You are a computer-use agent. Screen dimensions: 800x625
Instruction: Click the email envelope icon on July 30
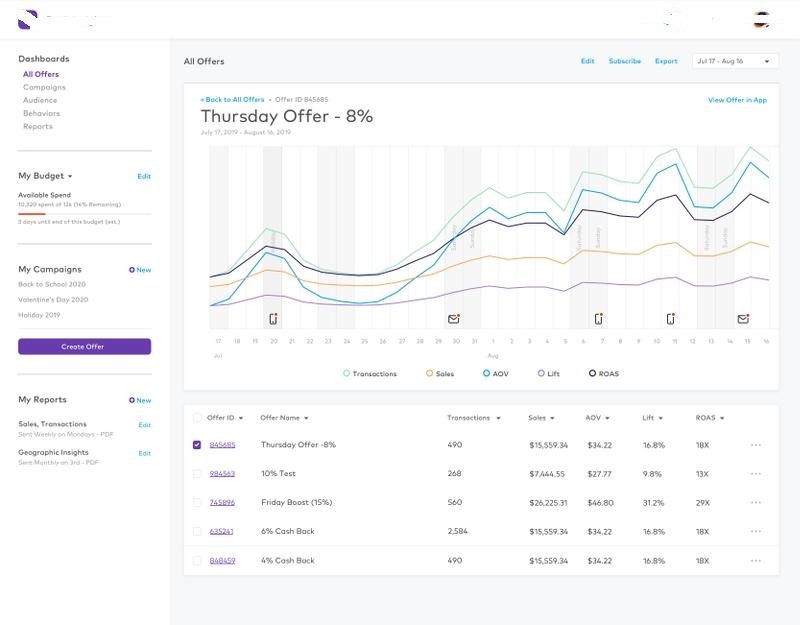(x=454, y=319)
